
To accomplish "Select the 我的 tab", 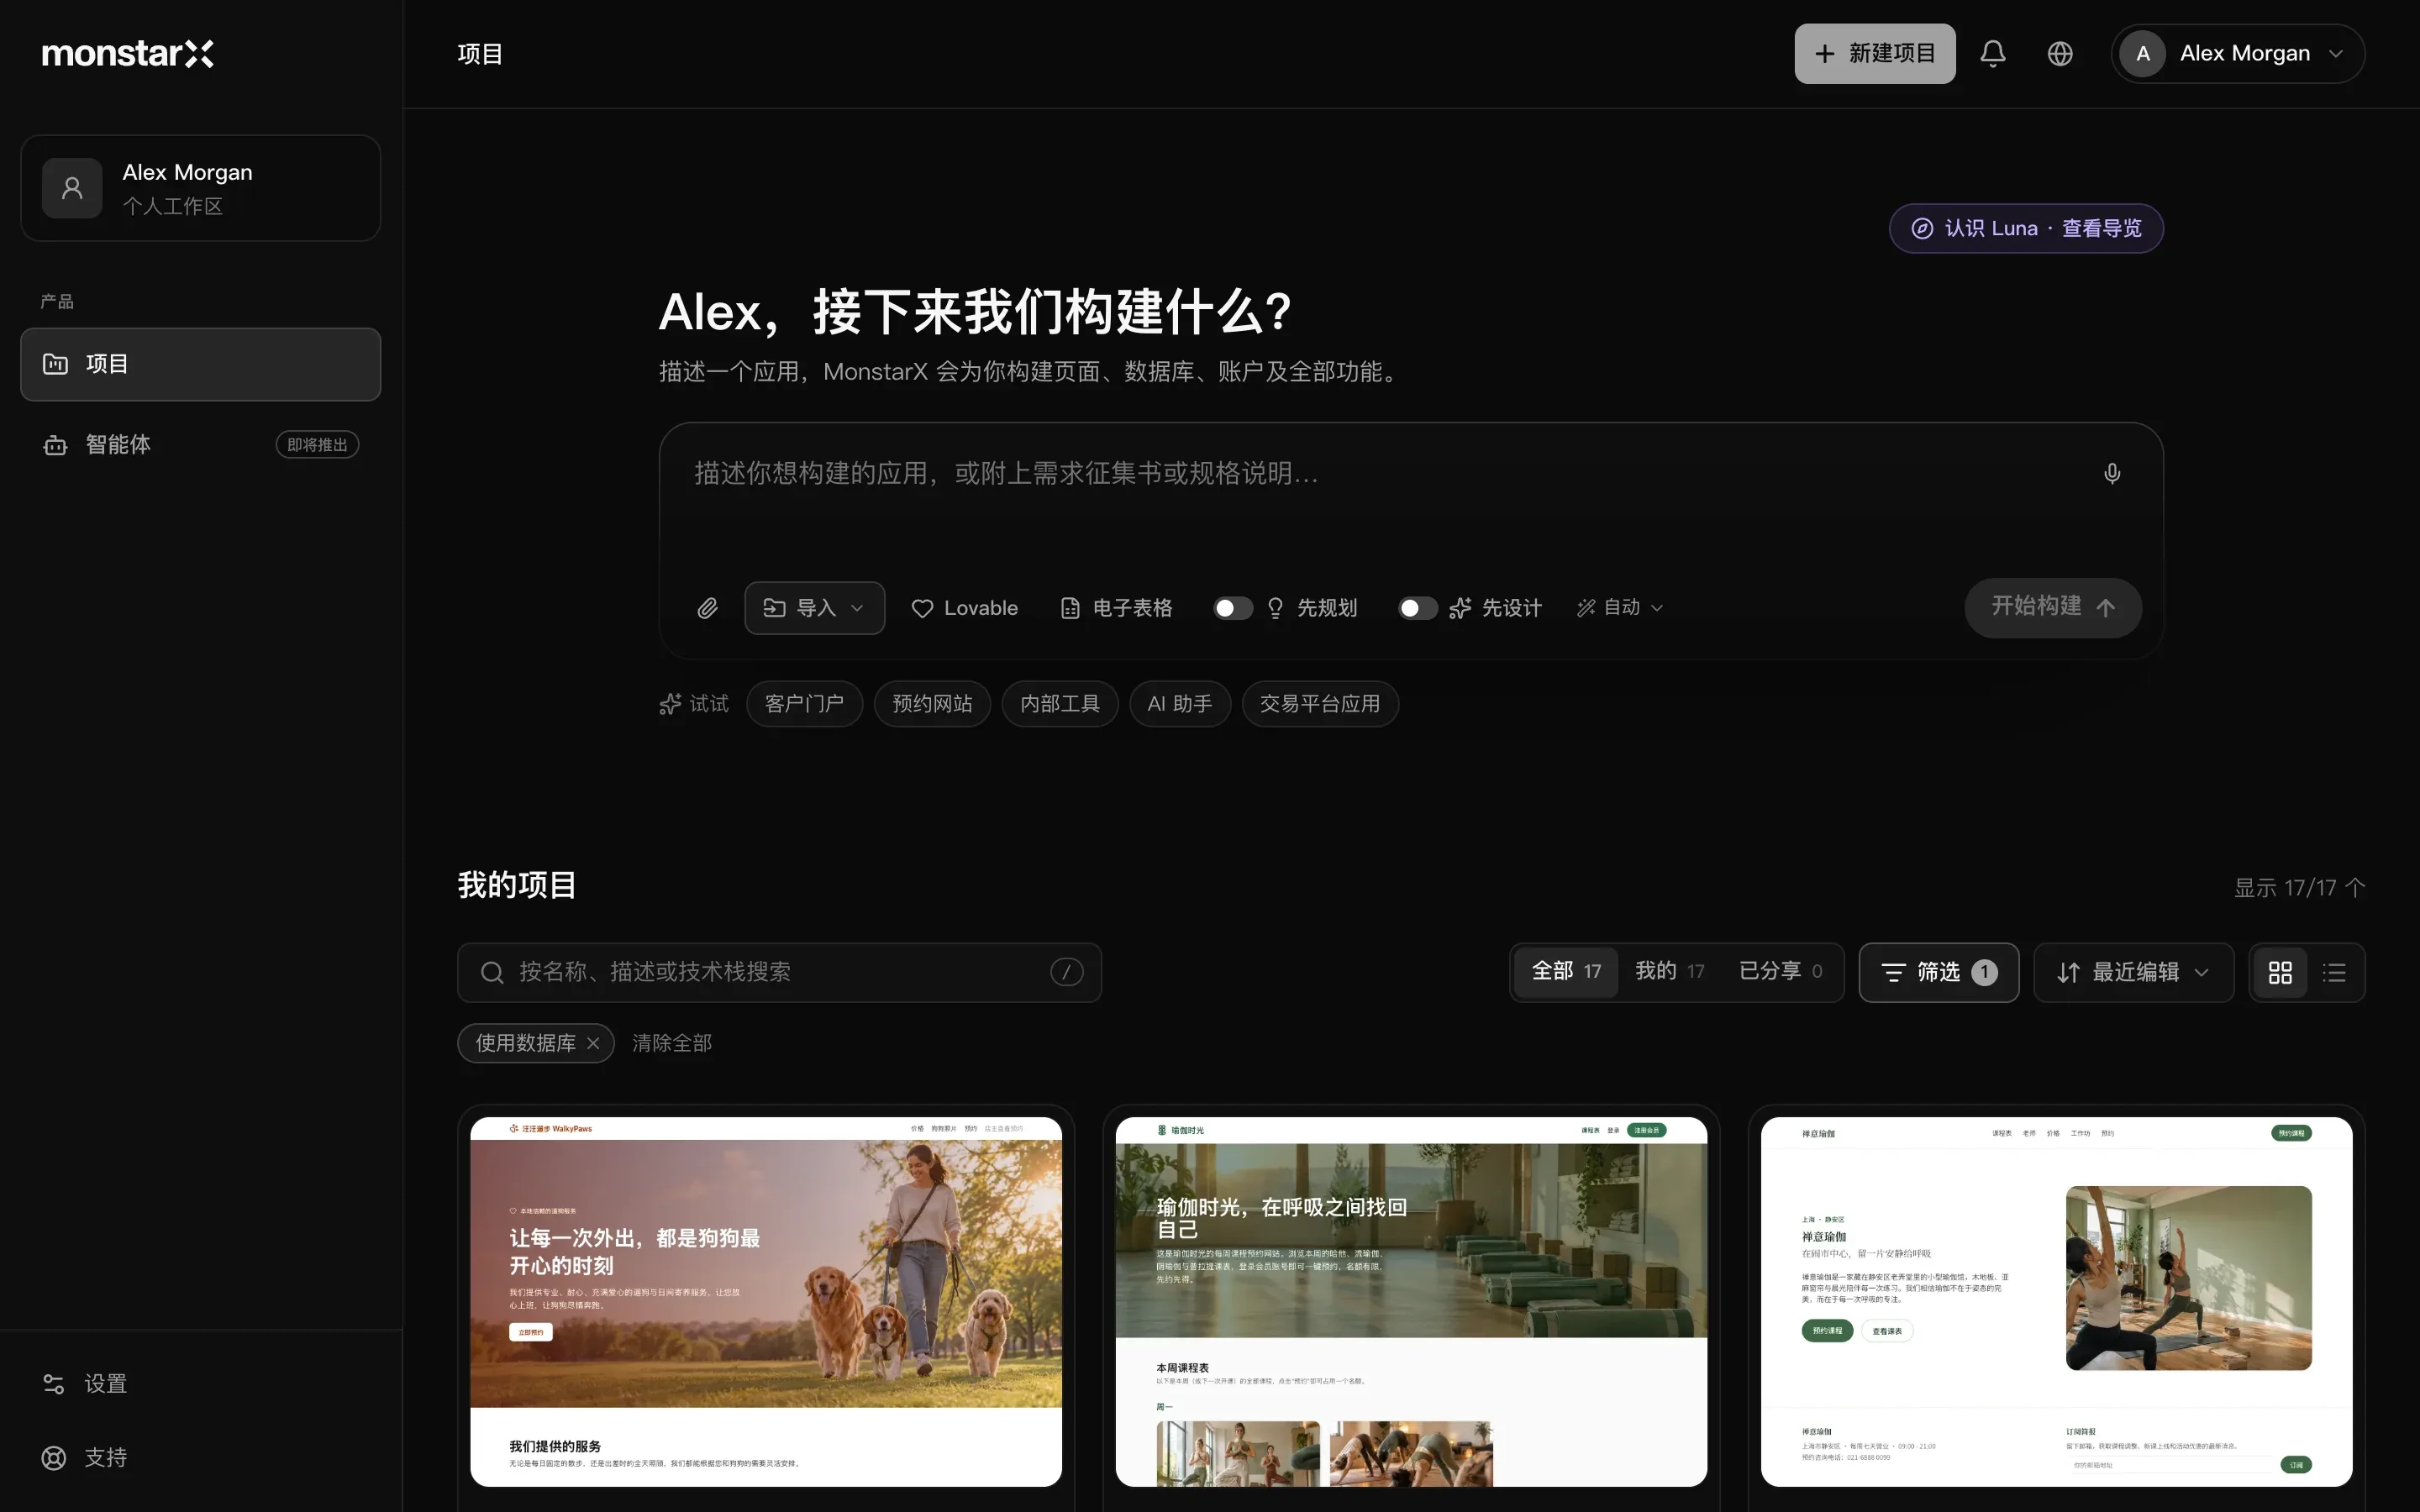I will (1669, 972).
